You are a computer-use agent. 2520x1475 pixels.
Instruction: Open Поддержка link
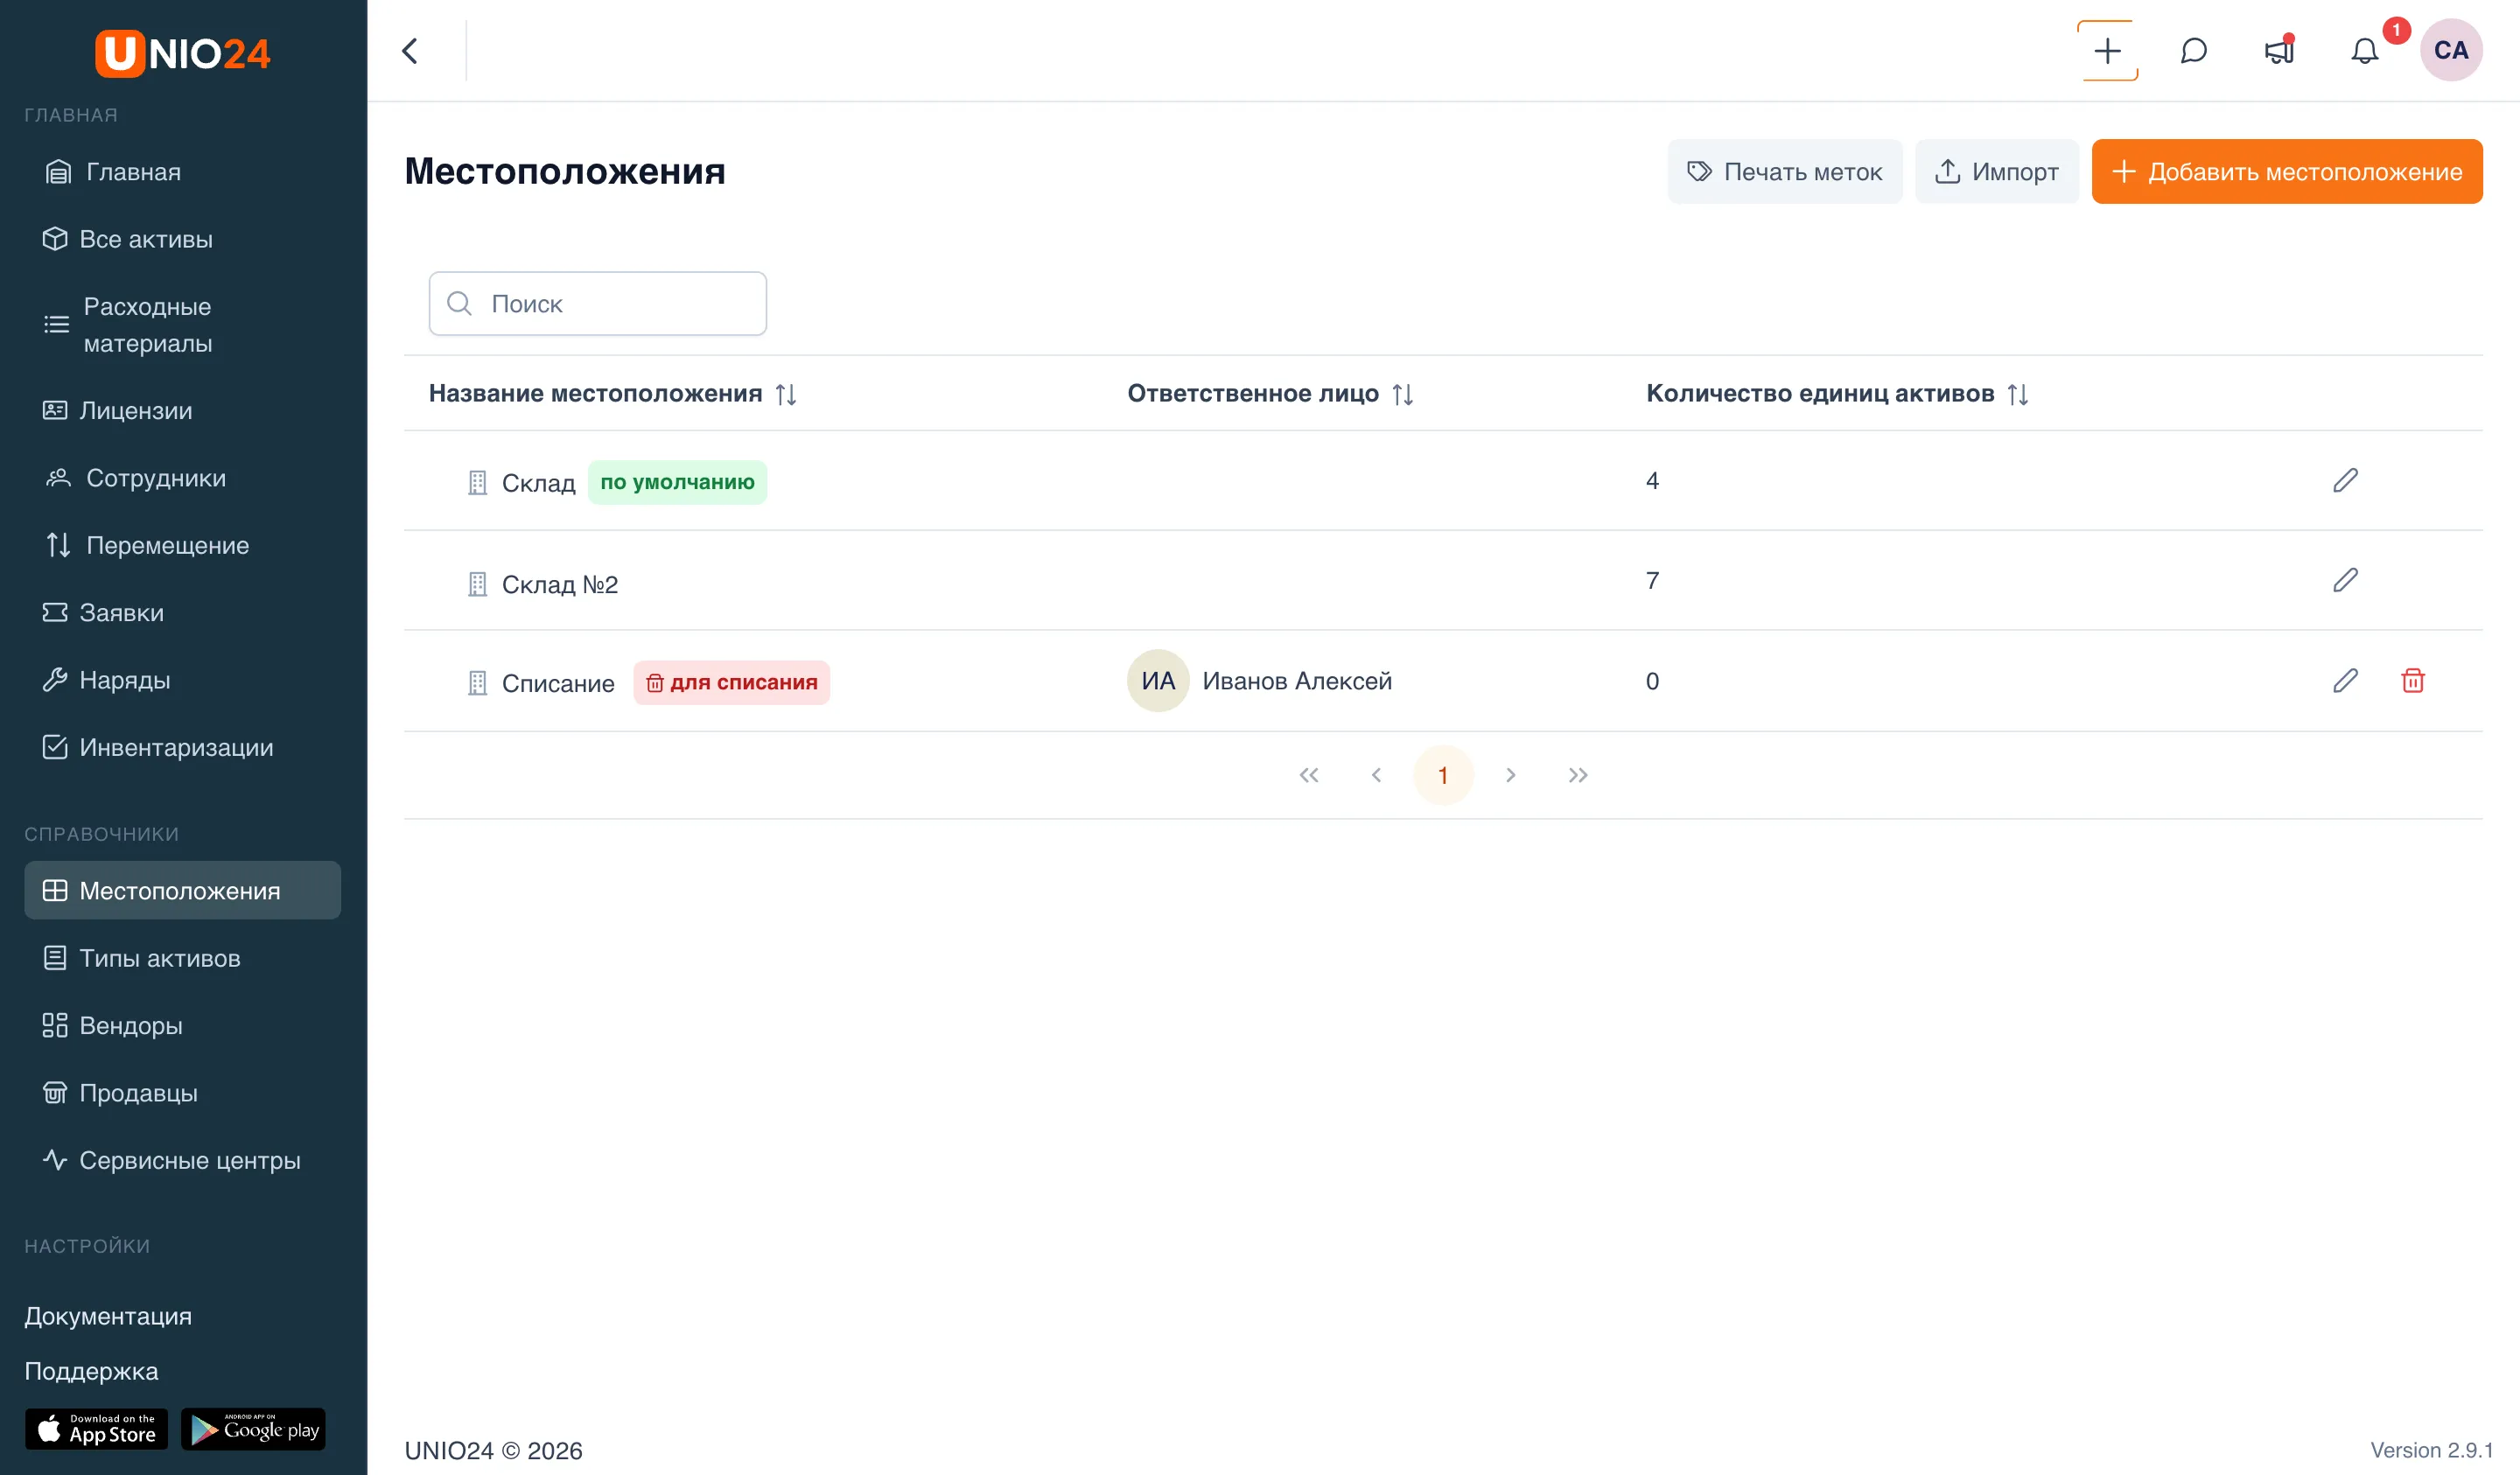tap(91, 1371)
